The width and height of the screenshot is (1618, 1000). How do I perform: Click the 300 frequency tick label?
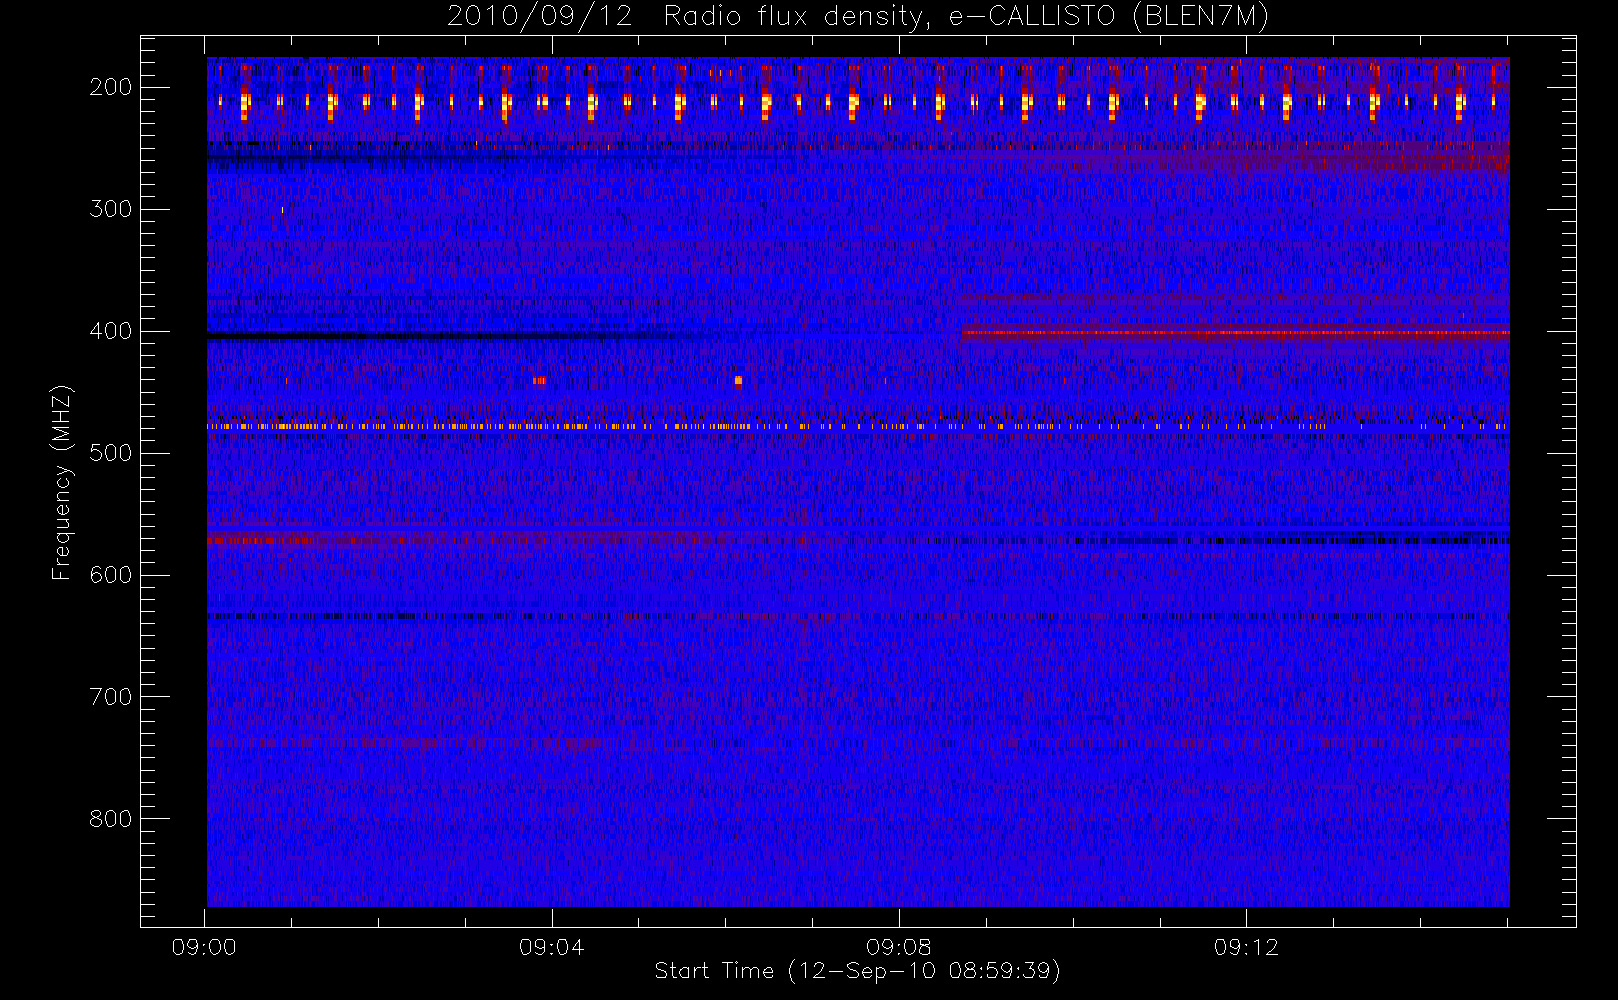[110, 209]
